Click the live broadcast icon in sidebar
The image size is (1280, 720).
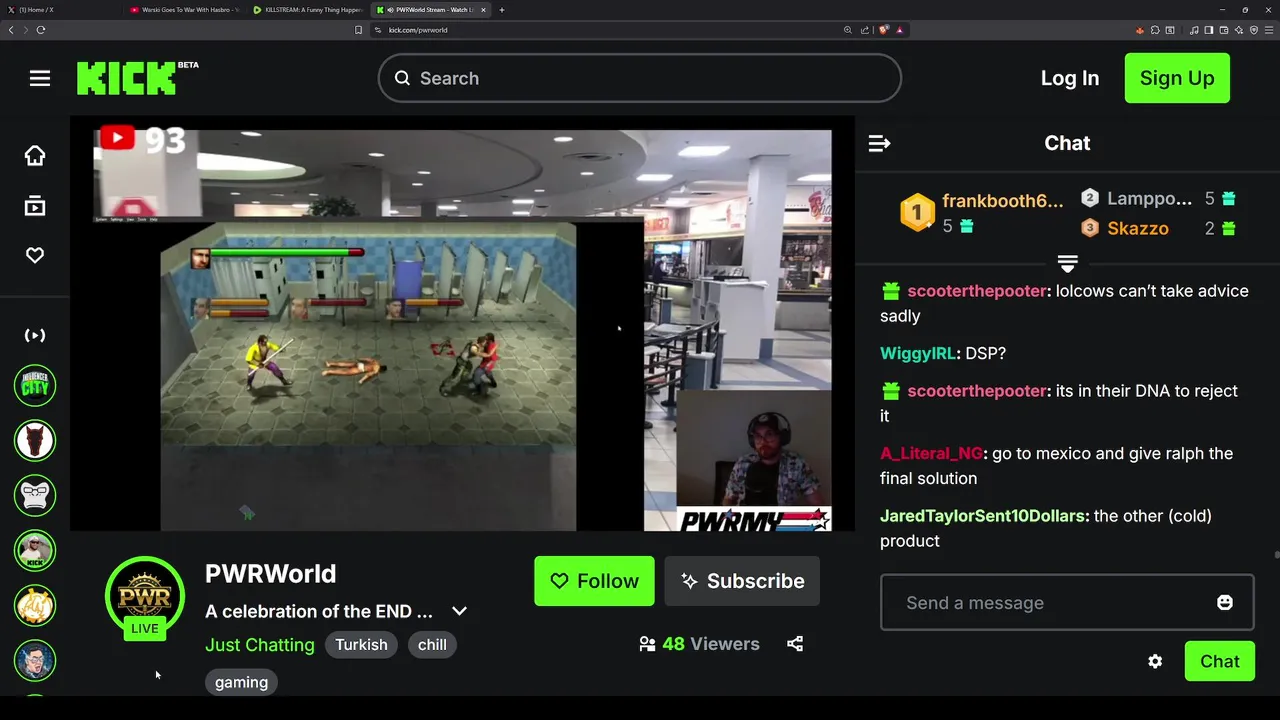(35, 335)
